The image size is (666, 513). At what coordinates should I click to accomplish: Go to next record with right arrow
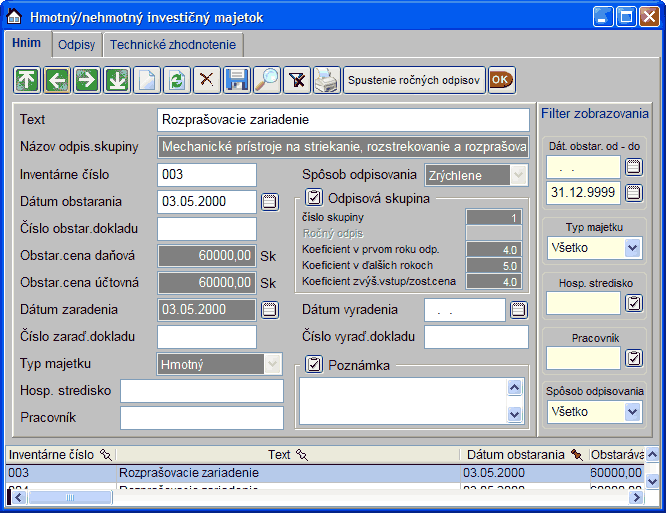click(x=87, y=80)
